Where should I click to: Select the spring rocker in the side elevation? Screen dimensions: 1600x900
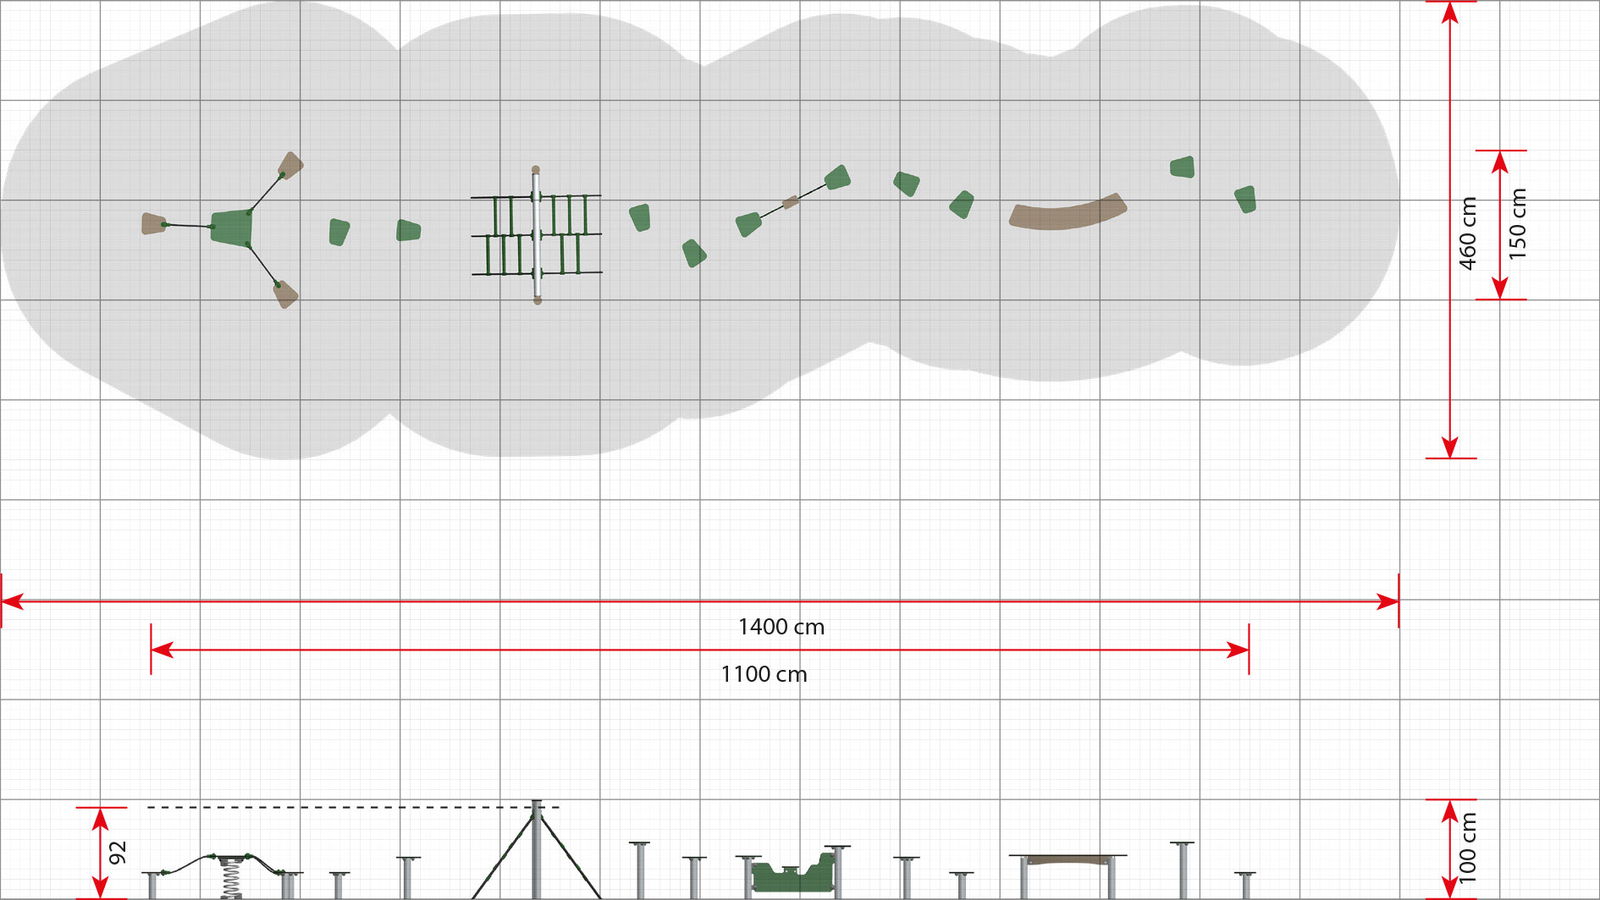(x=232, y=872)
